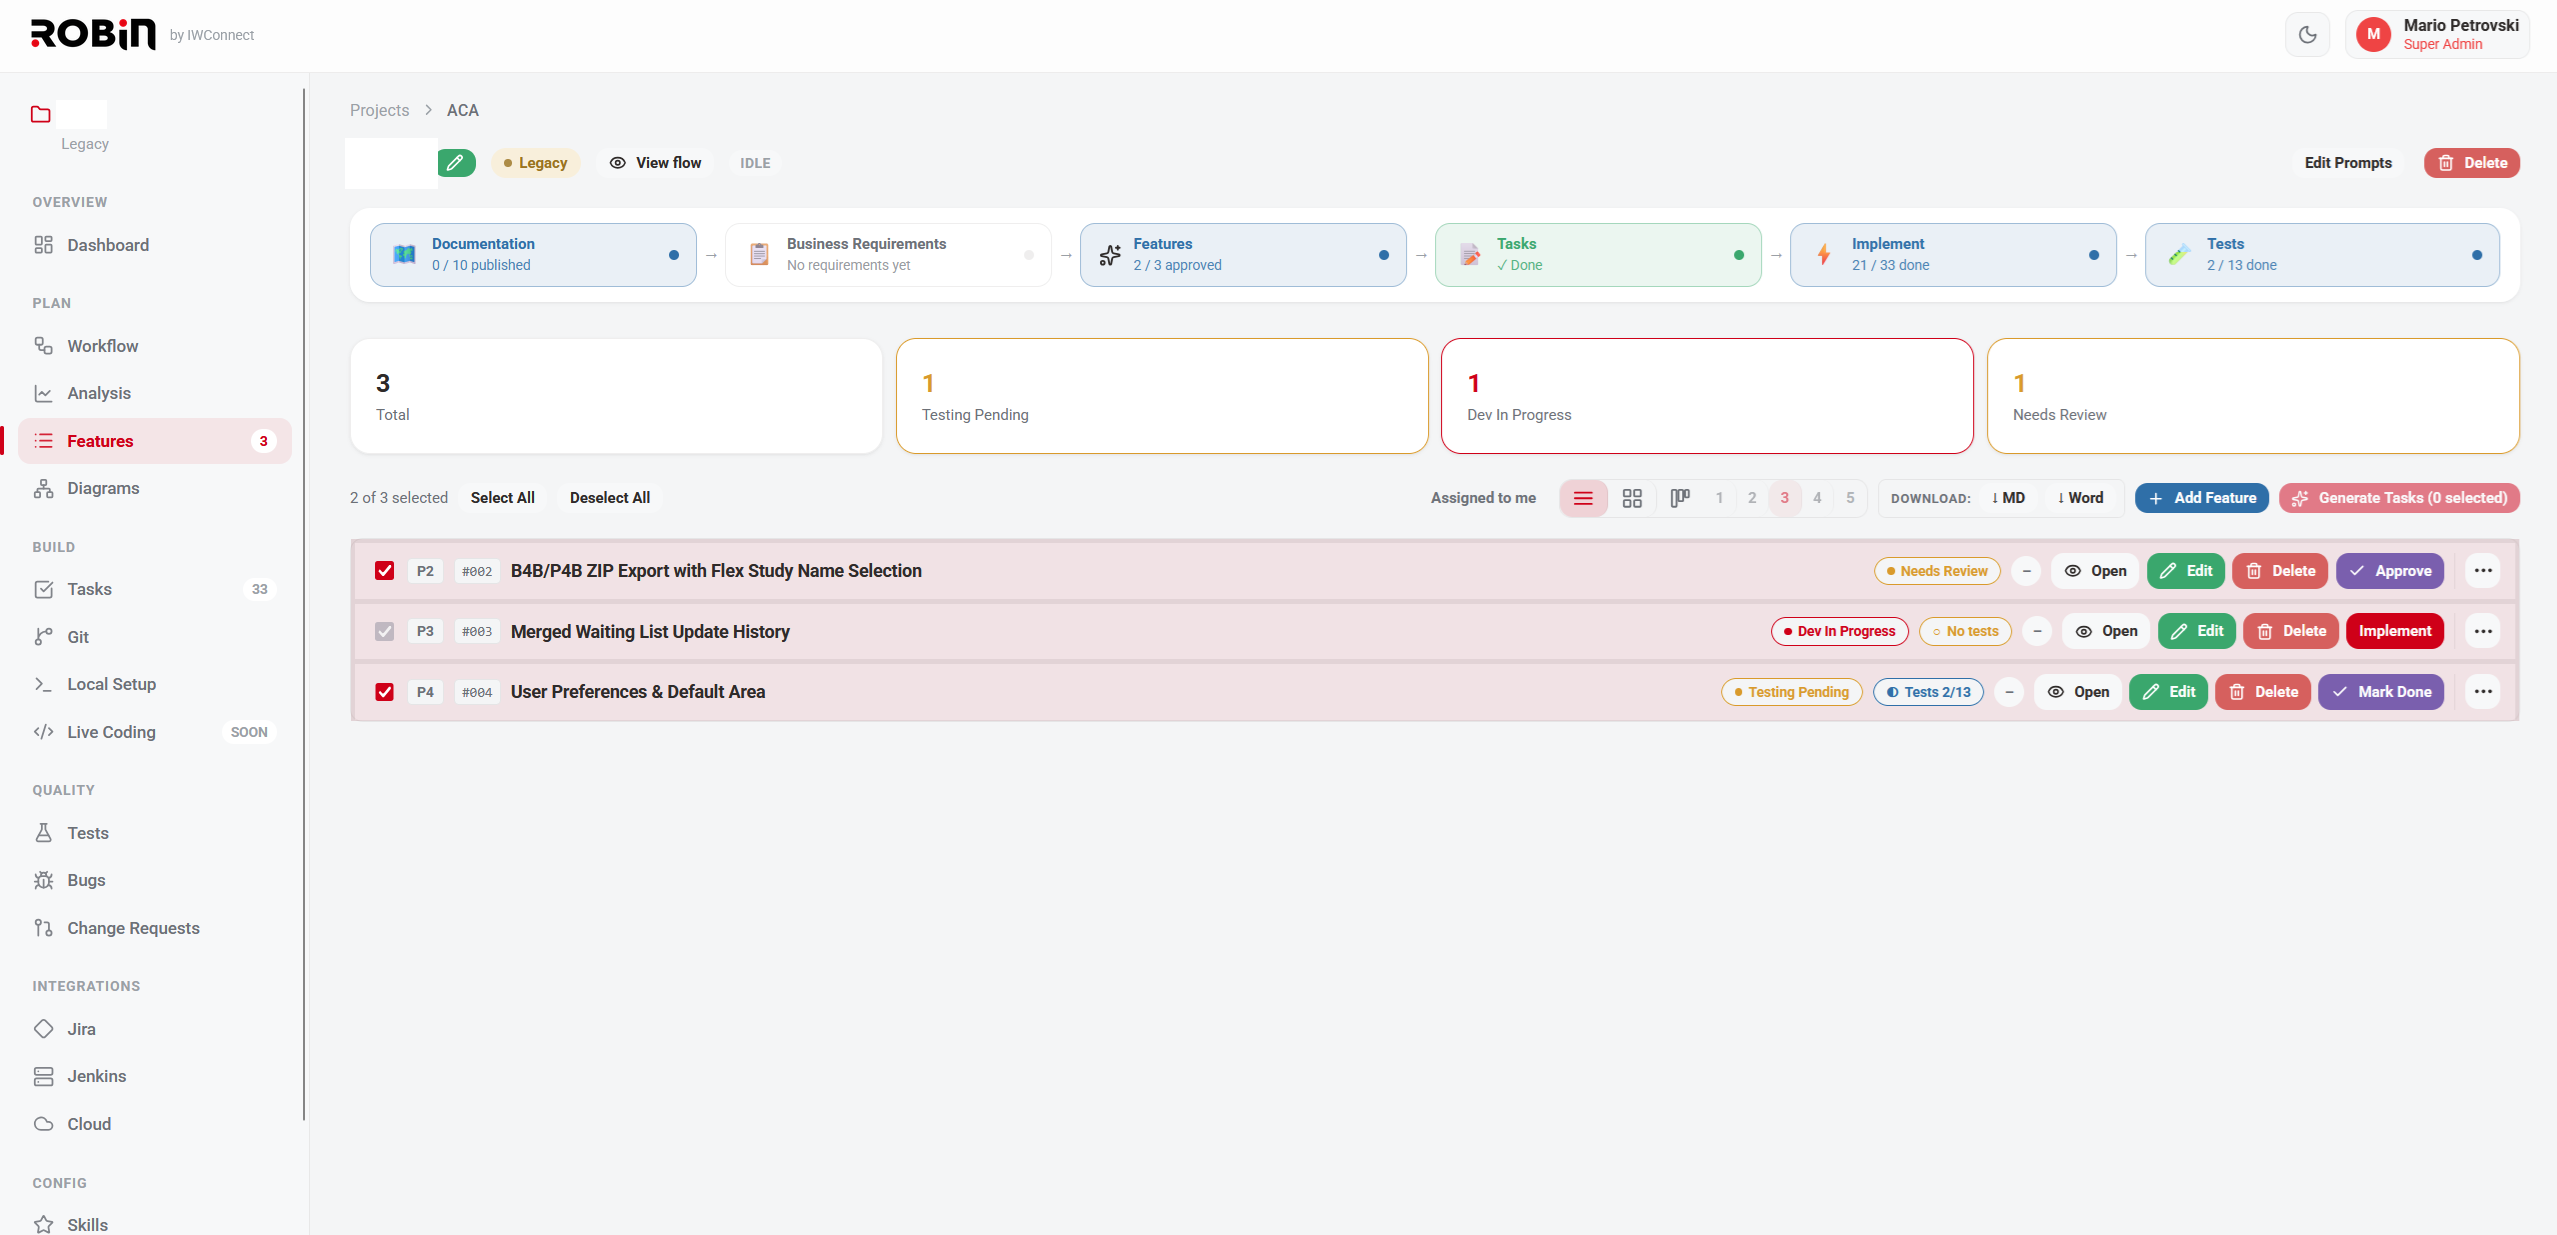Viewport: 2557px width, 1235px height.
Task: Click the red folder project icon in sidebar
Action: (41, 115)
